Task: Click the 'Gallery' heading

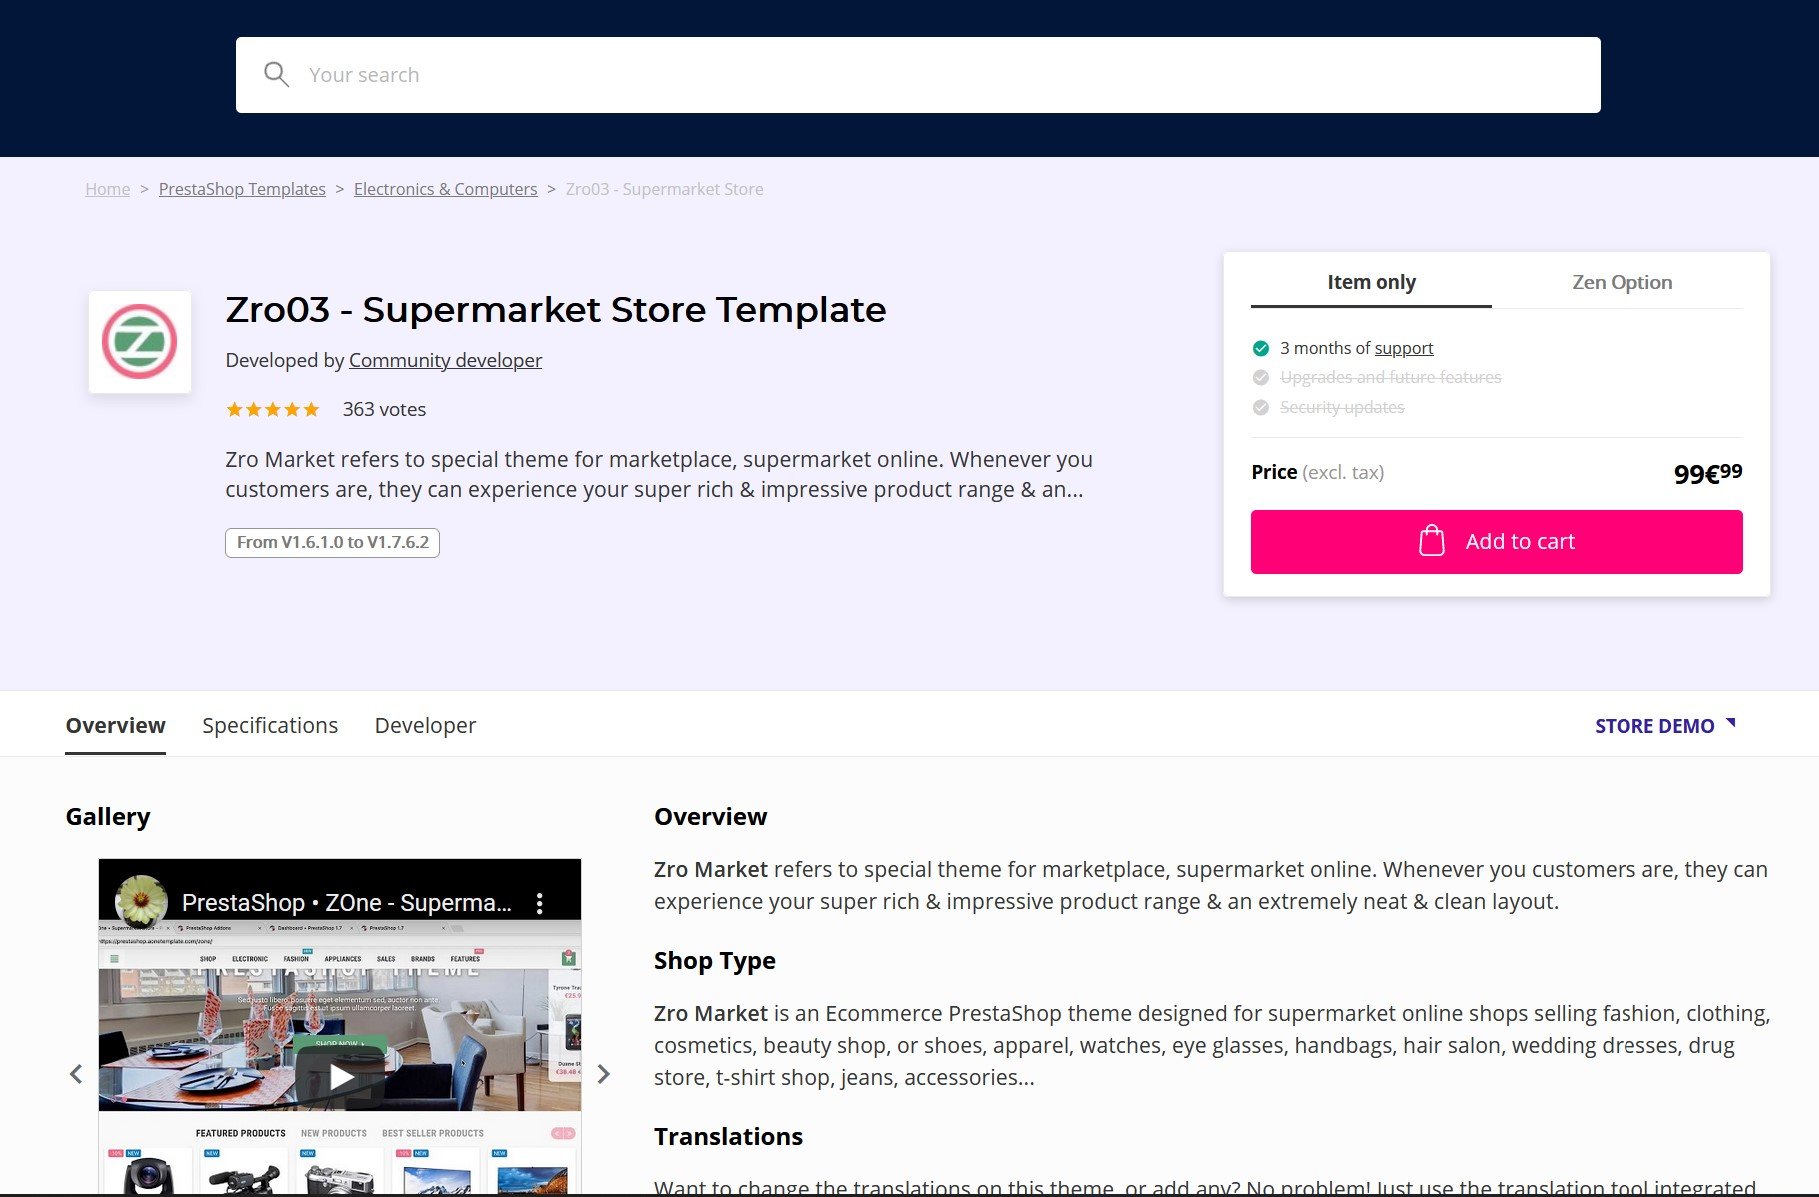Action: [x=108, y=817]
